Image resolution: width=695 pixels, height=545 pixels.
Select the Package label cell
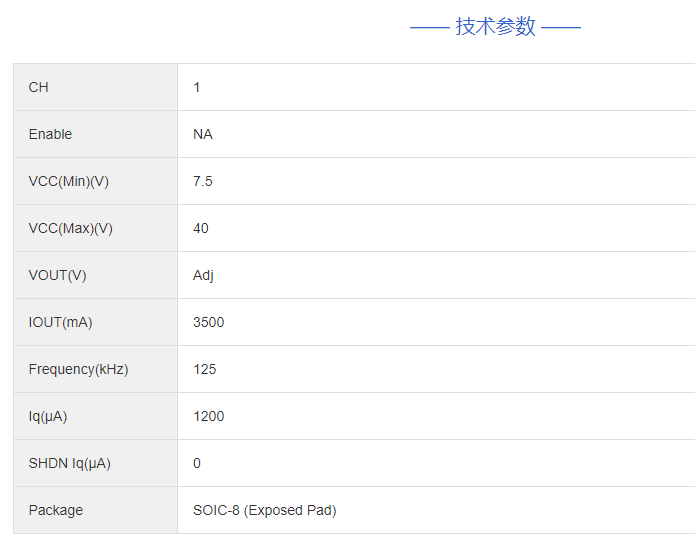[56, 511]
